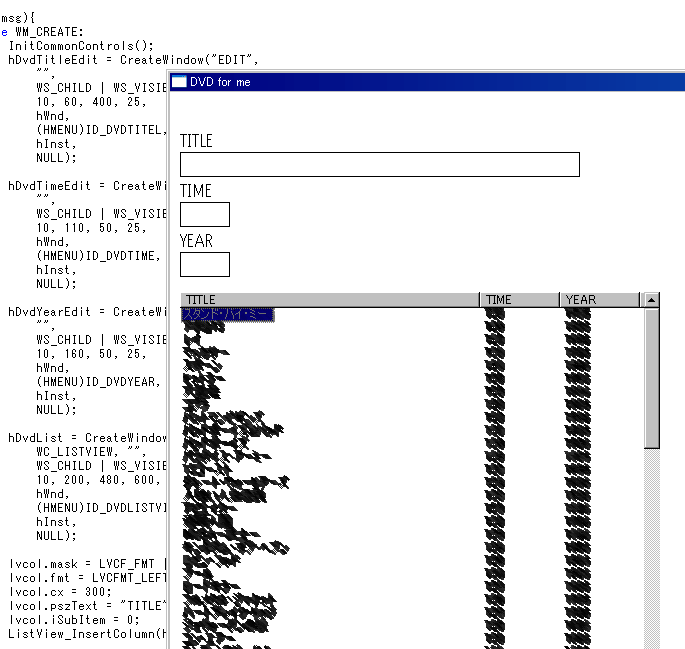
Task: Click the ListView_InsertColumn code line
Action: (87, 634)
